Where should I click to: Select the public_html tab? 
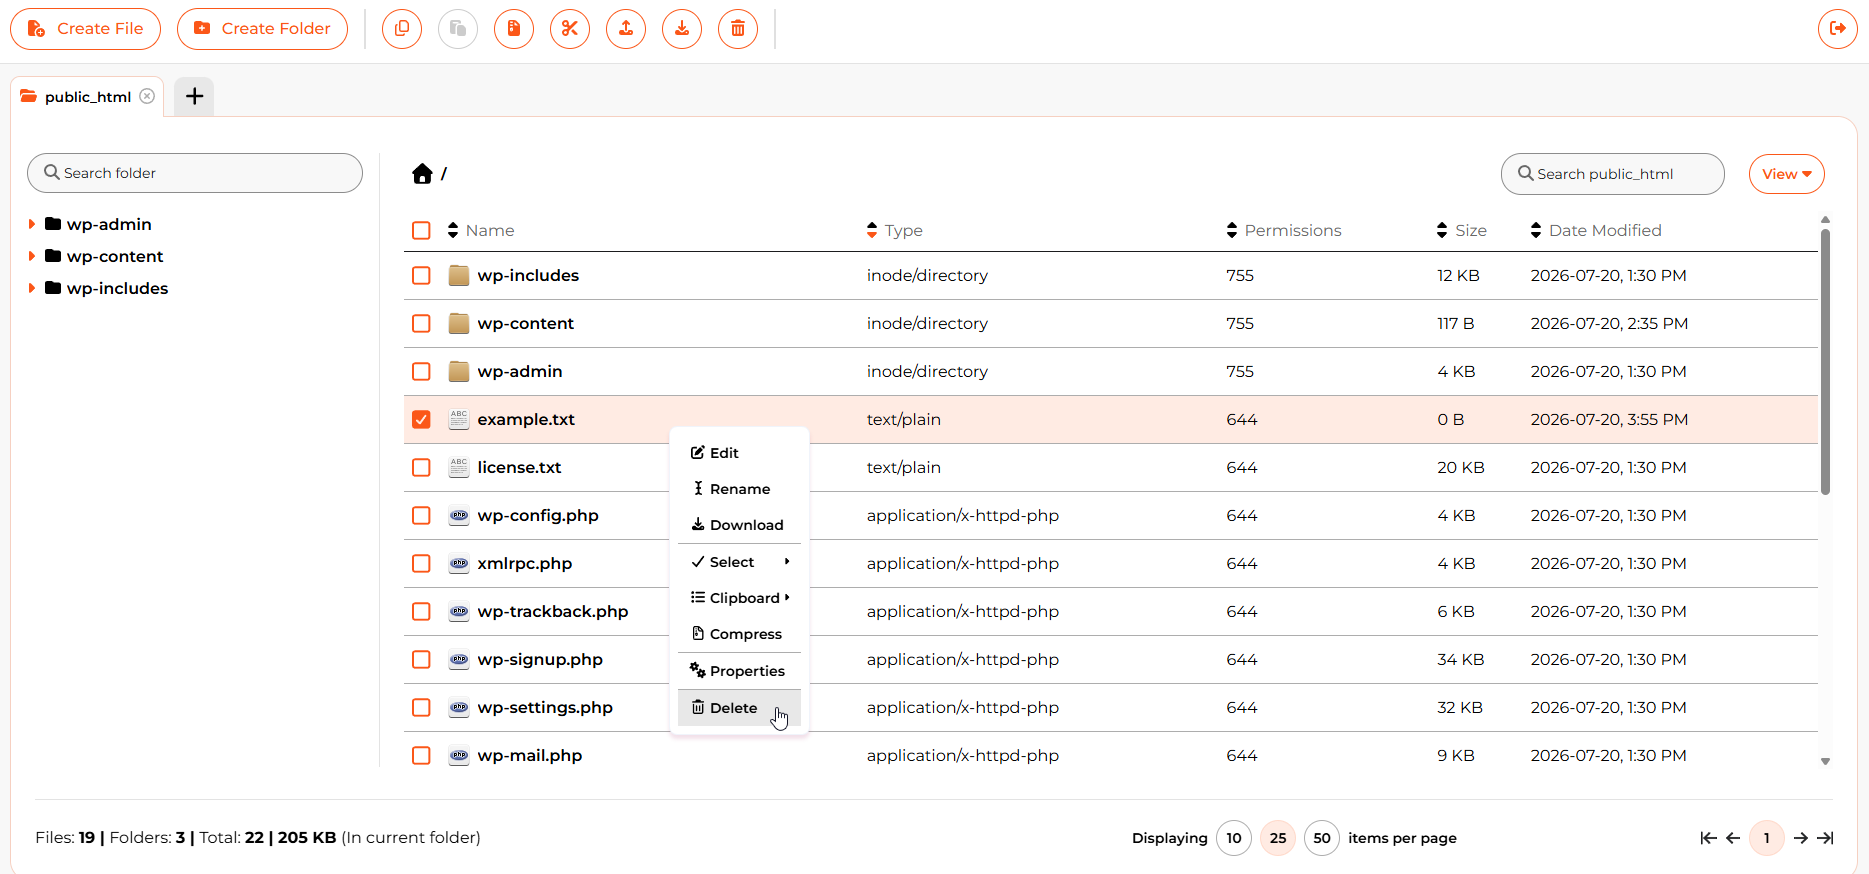[x=87, y=96]
